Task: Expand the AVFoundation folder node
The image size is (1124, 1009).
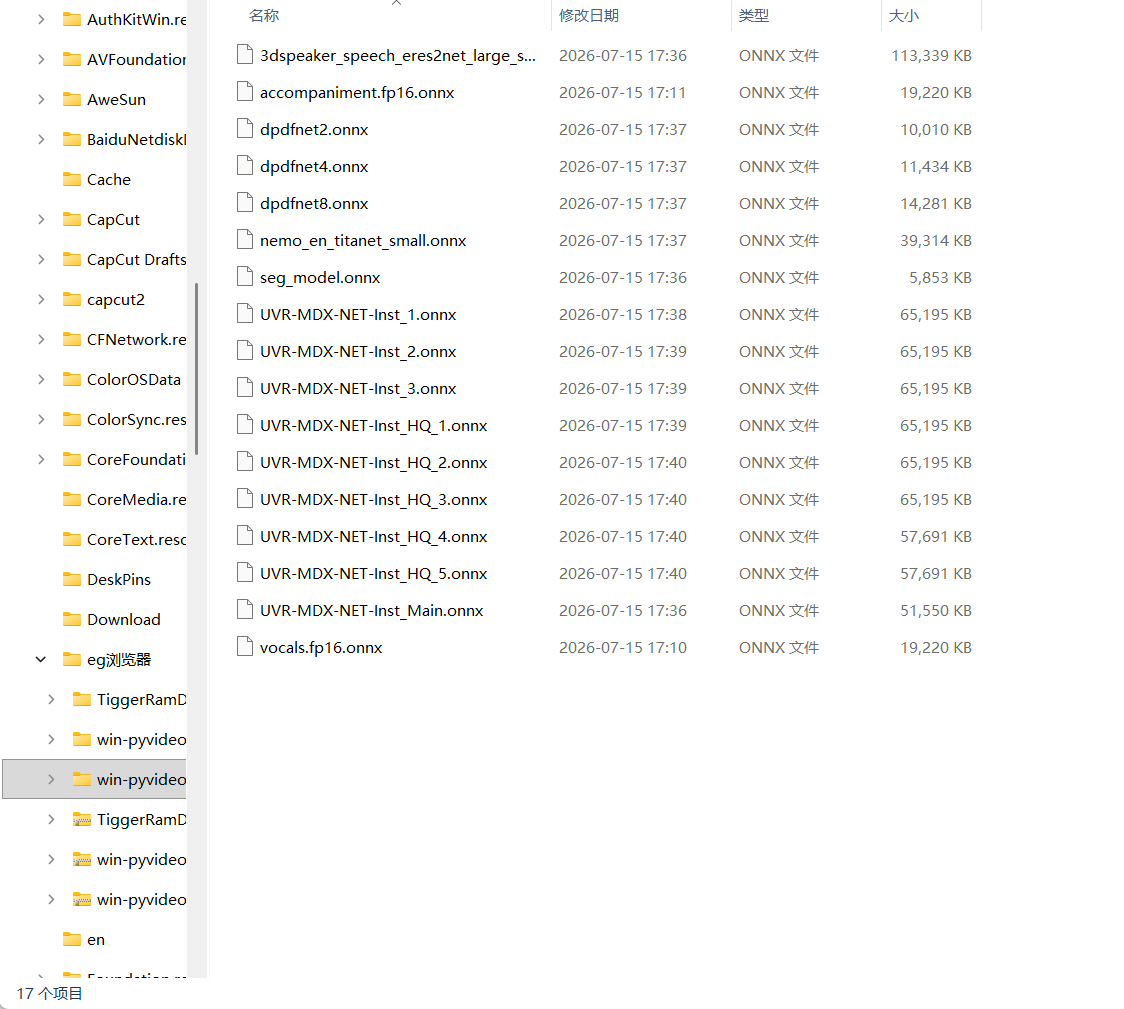Action: (41, 59)
